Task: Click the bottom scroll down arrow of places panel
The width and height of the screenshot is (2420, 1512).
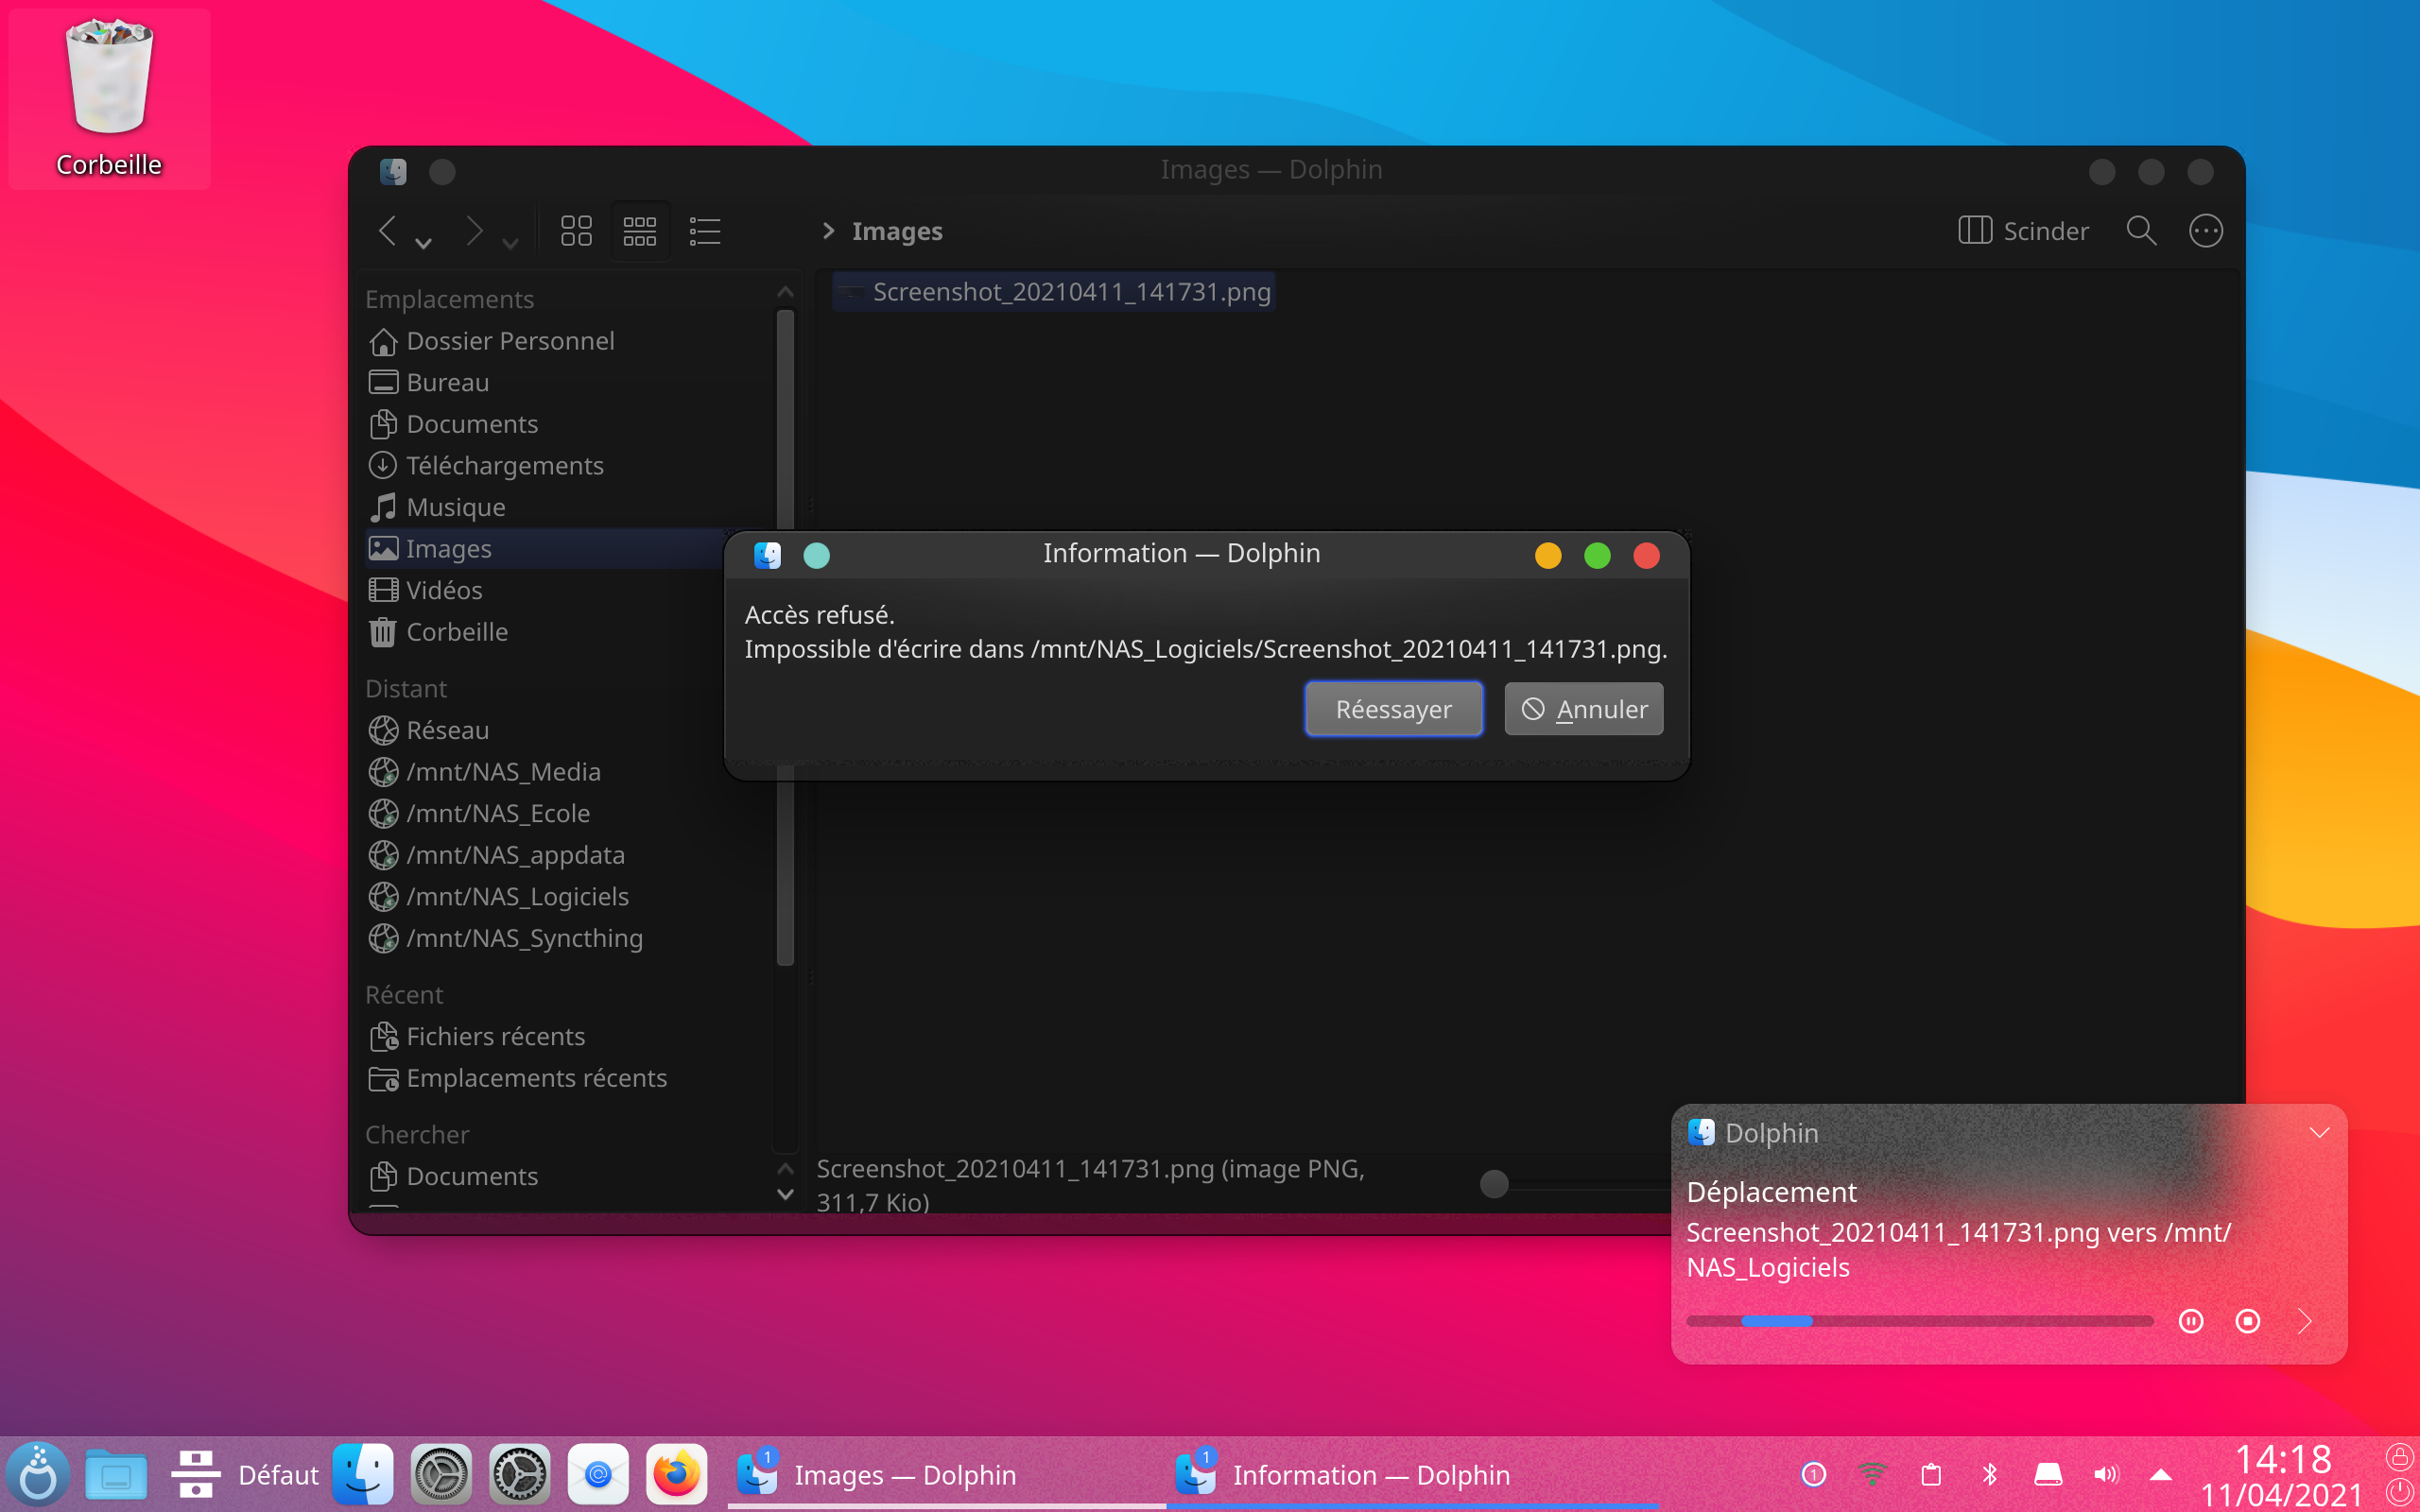Action: (785, 1195)
